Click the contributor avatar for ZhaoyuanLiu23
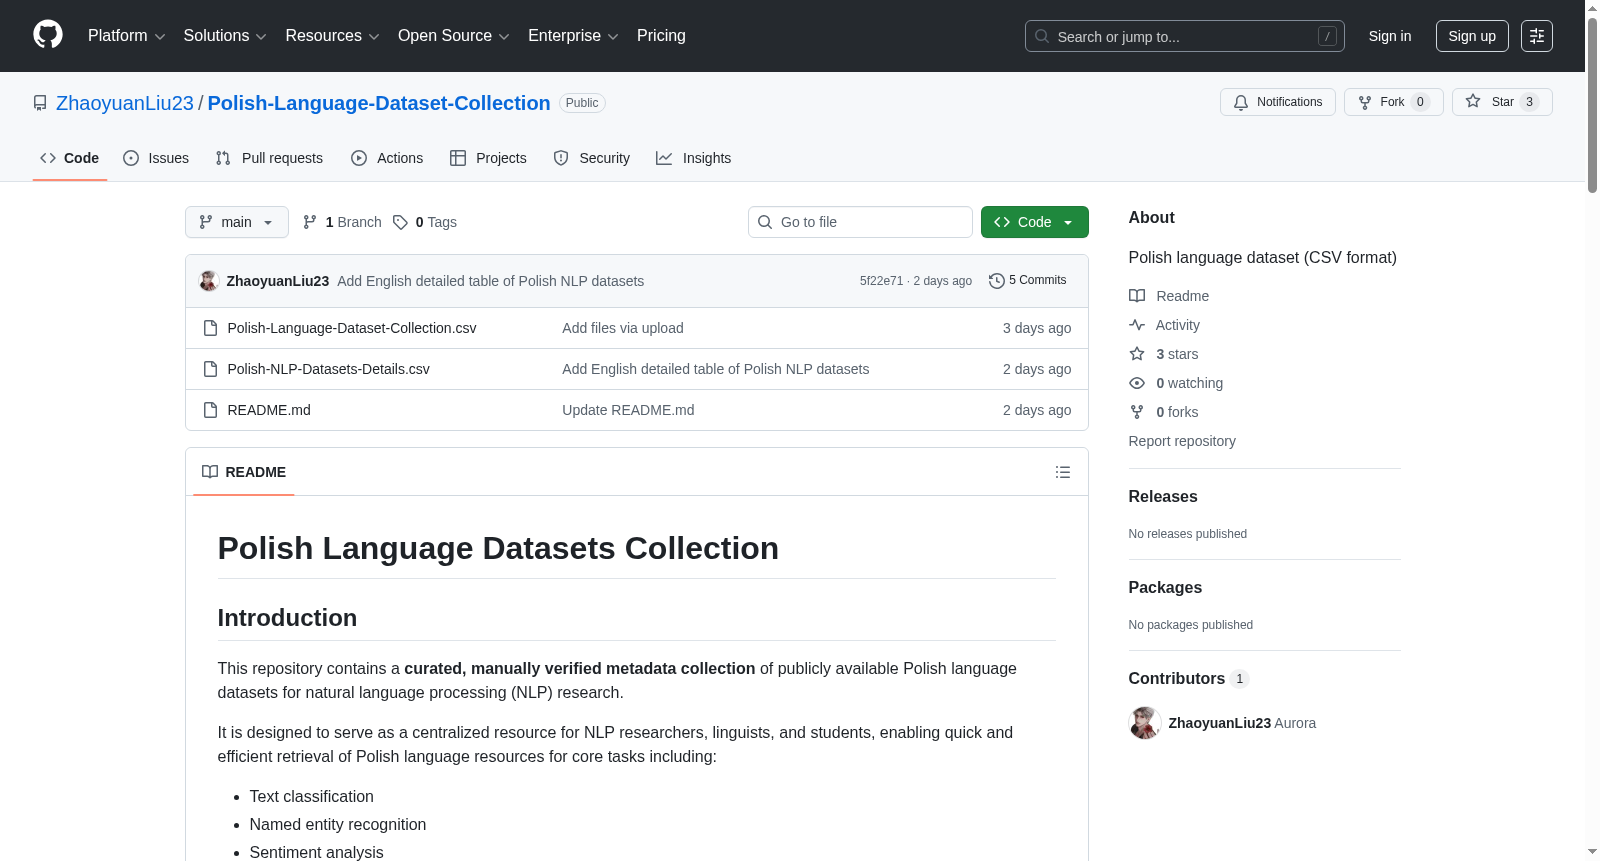Image resolution: width=1600 pixels, height=861 pixels. [x=1145, y=723]
